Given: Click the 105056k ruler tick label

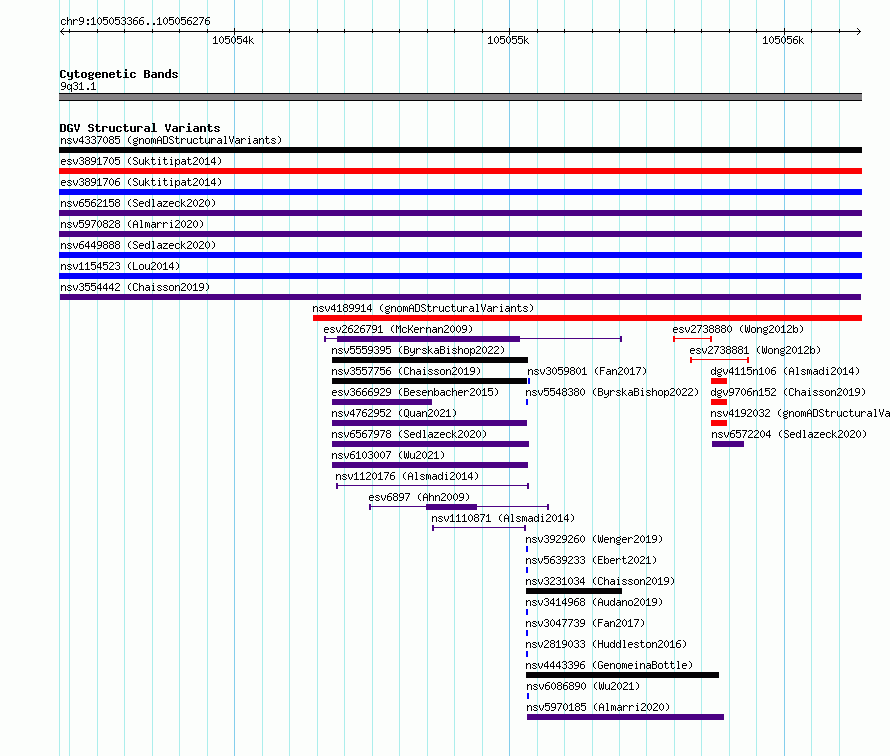Looking at the screenshot, I should tap(783, 40).
